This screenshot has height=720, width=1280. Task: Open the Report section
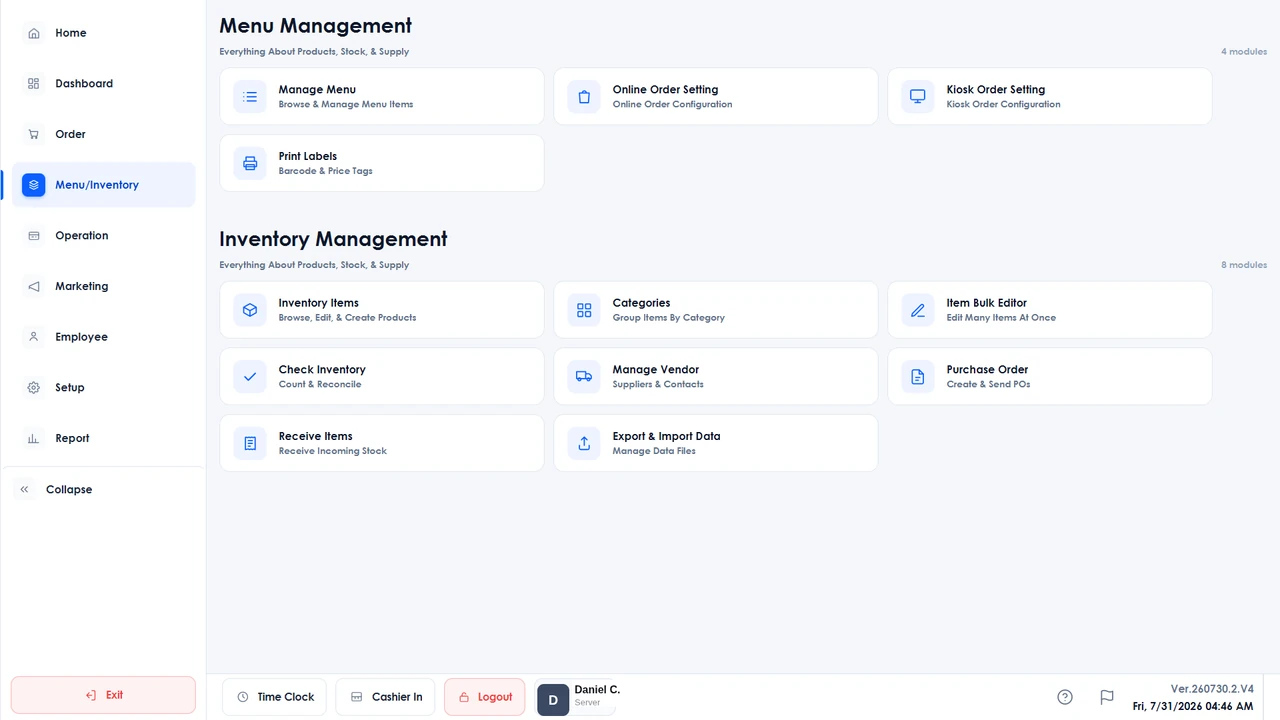[x=104, y=438]
